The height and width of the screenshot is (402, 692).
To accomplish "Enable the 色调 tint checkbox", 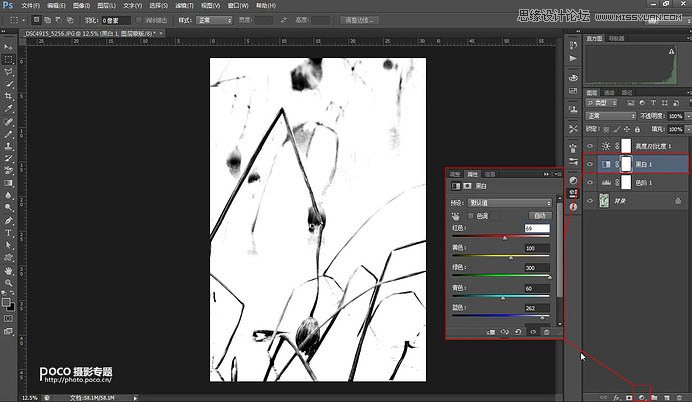I will click(470, 215).
